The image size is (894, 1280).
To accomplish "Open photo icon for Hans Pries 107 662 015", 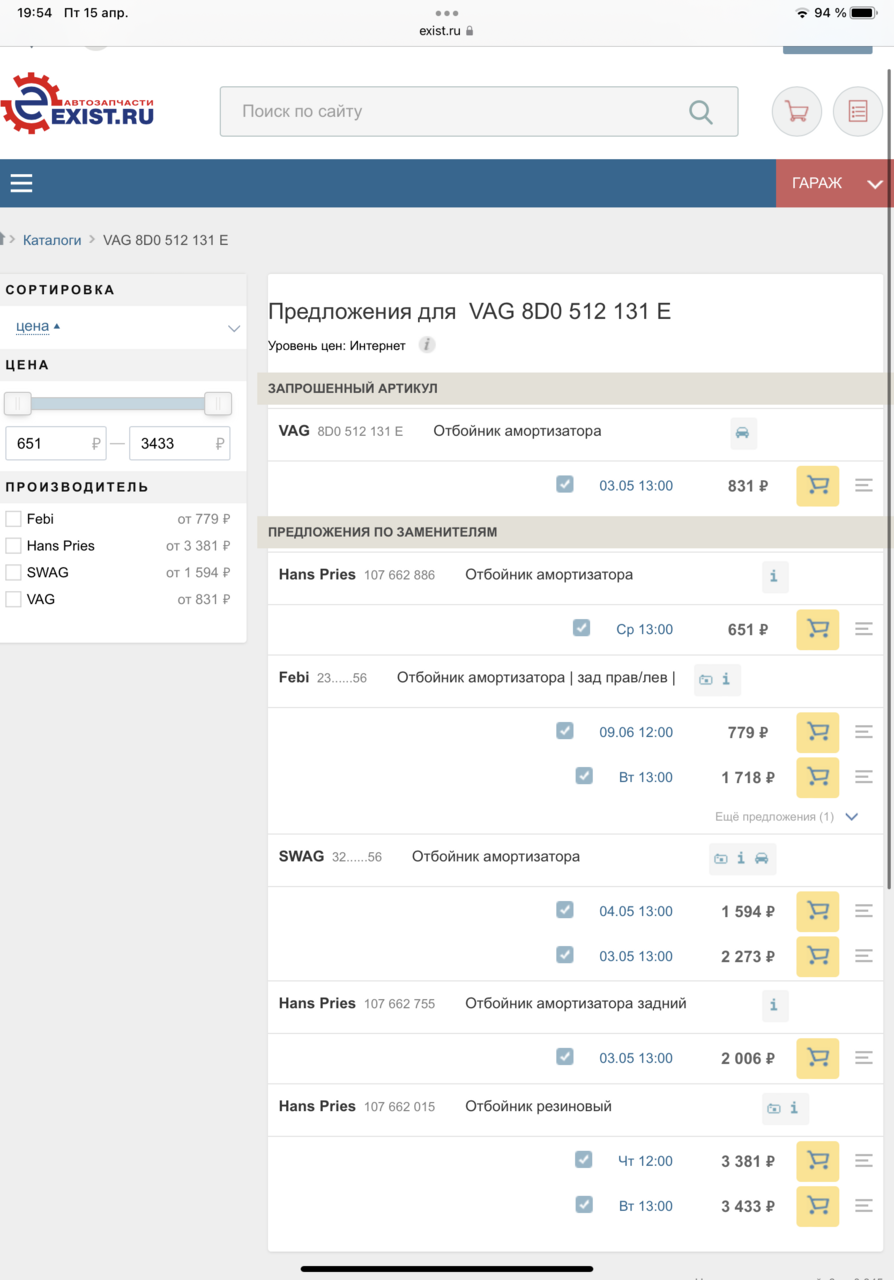I will coord(774,1108).
